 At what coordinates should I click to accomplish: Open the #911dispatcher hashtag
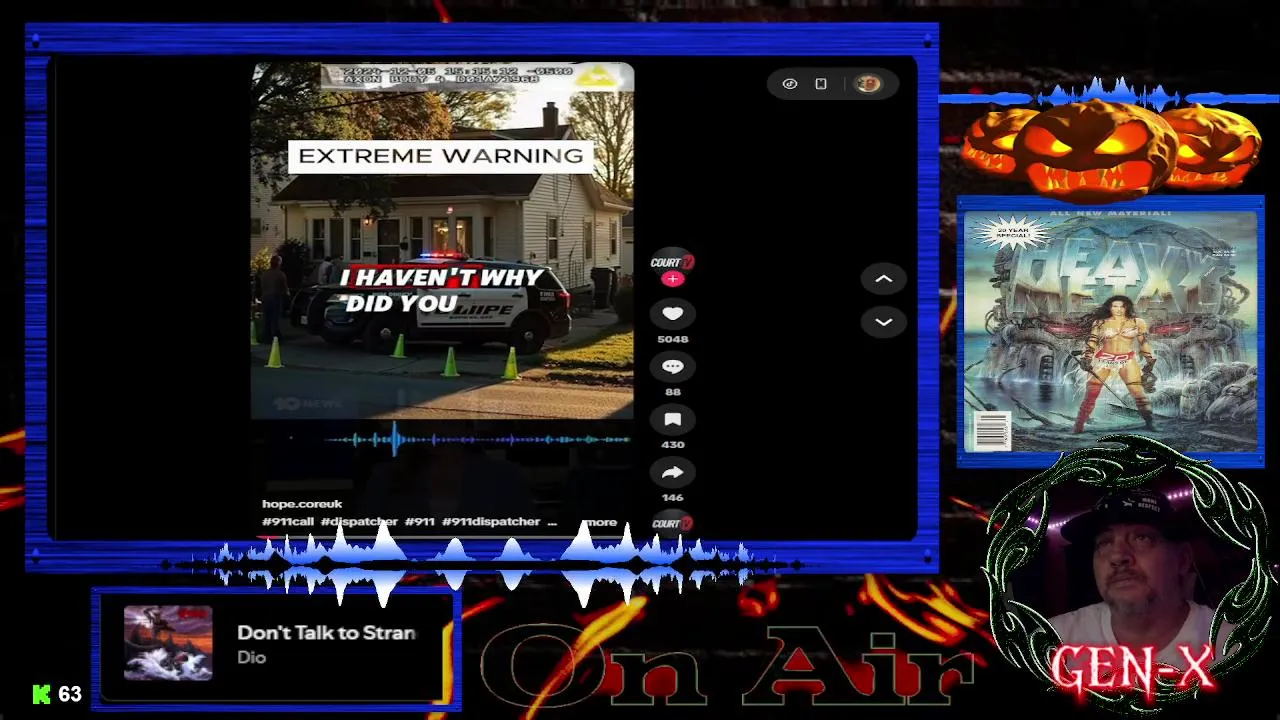tap(490, 522)
